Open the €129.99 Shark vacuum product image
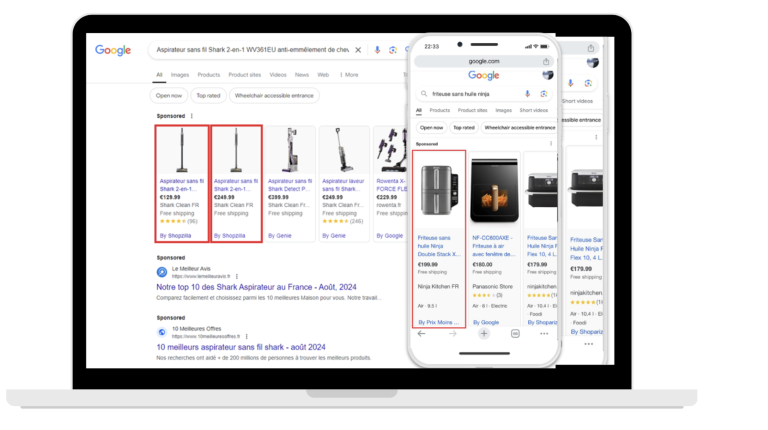 tap(182, 150)
